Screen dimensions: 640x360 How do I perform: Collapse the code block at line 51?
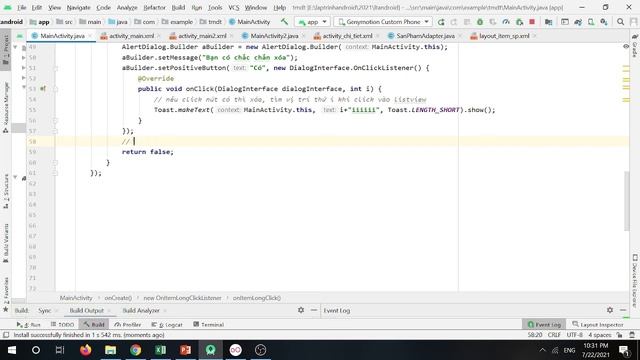pos(56,68)
